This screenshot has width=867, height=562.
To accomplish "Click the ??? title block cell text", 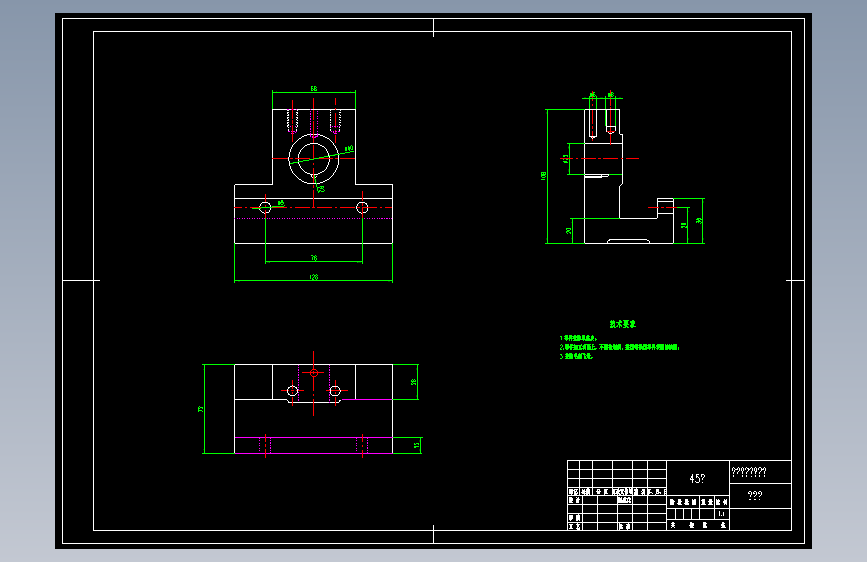I will (755, 496).
